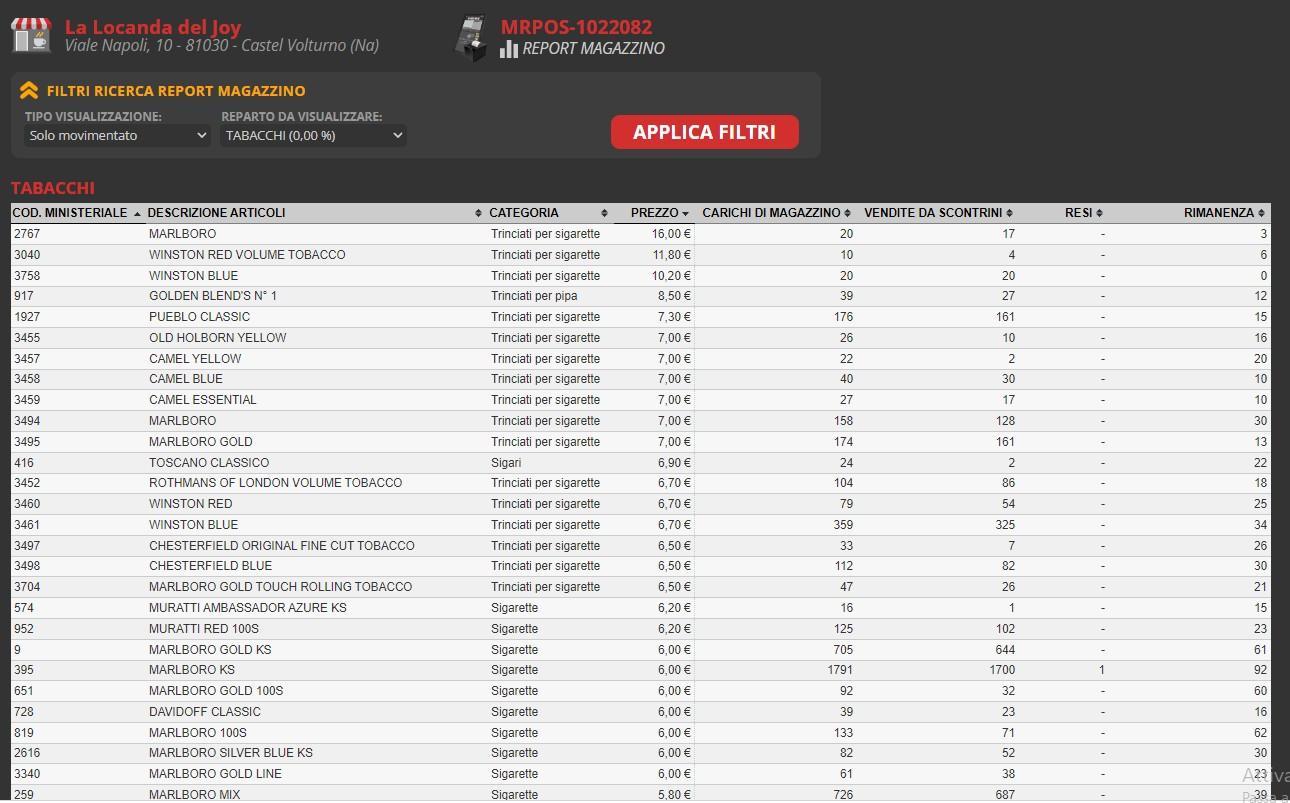Viewport: 1290px width, 803px height.
Task: Select the Winston Red 6,70 € row
Action: coord(640,504)
